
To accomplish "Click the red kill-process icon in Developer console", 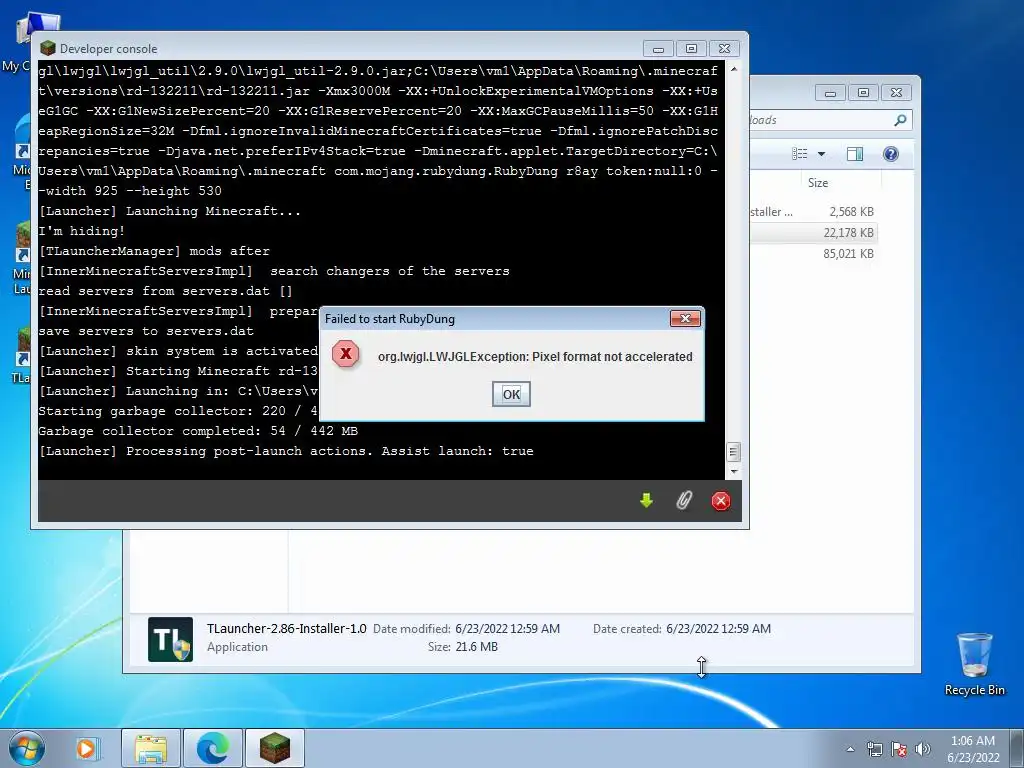I will coord(721,501).
